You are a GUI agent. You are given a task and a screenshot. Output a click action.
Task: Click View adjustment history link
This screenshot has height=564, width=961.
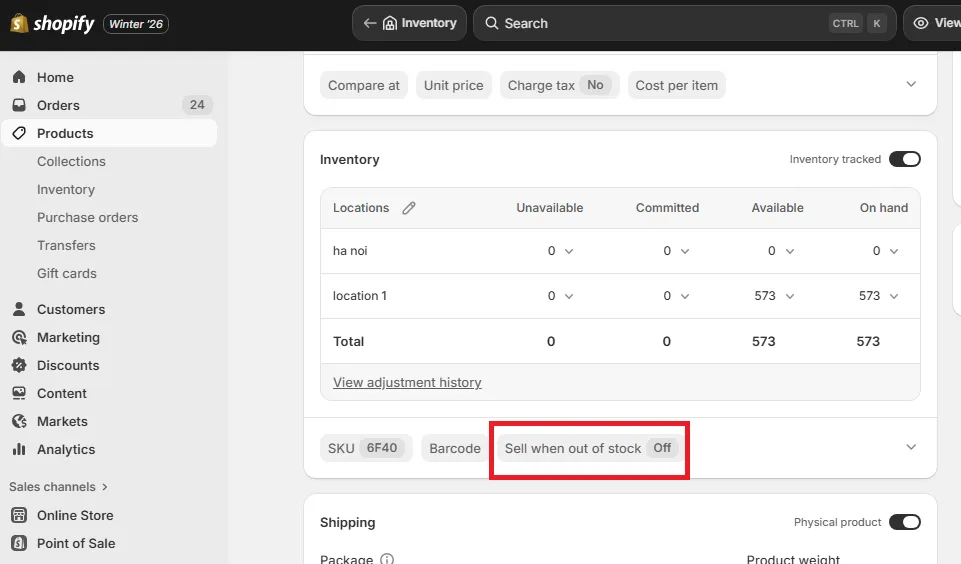click(x=407, y=383)
